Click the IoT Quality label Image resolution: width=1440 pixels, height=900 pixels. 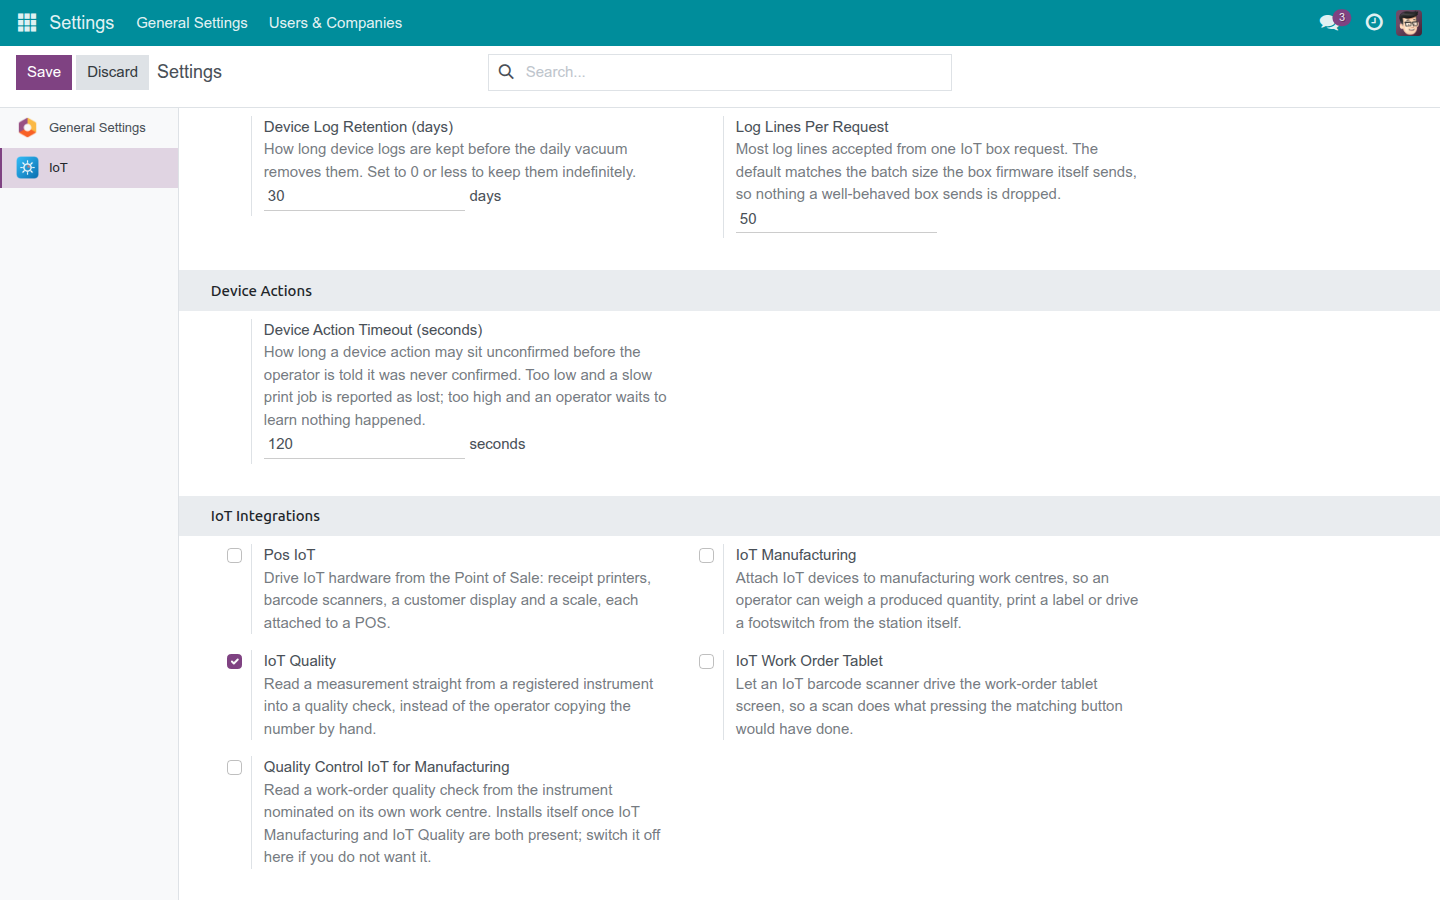click(x=300, y=661)
